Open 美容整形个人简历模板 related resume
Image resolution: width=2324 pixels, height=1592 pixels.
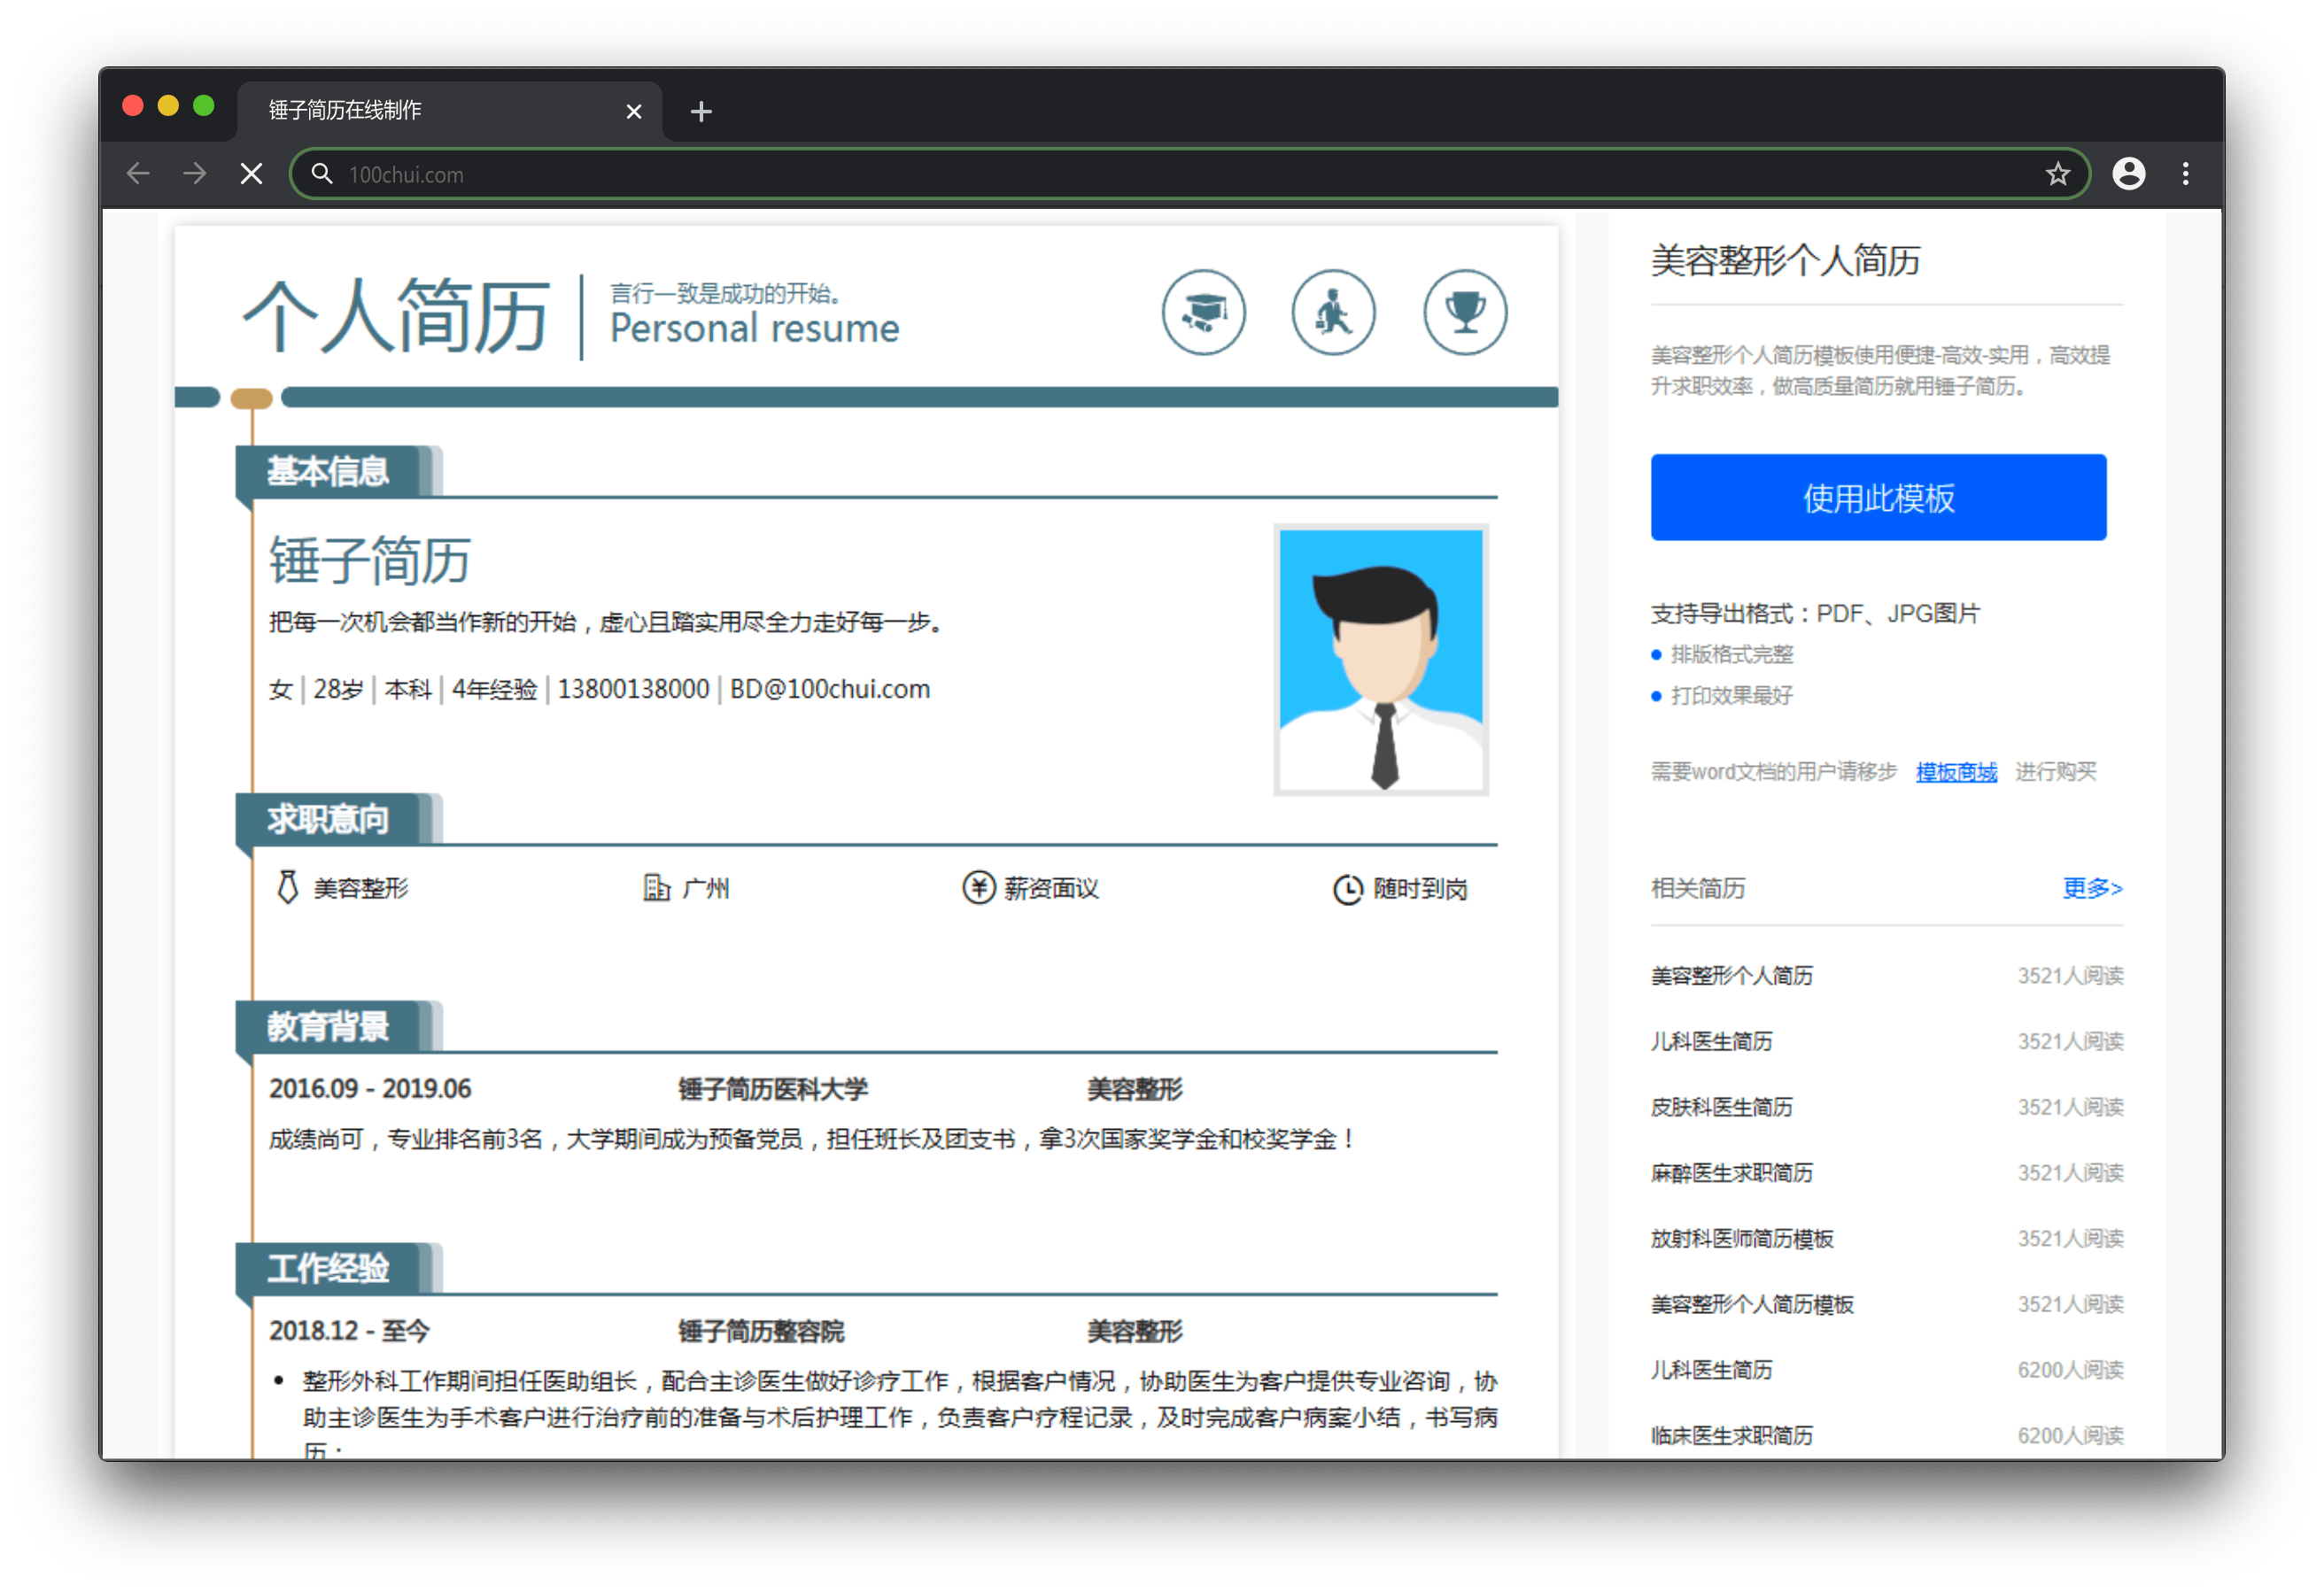(x=1751, y=1304)
